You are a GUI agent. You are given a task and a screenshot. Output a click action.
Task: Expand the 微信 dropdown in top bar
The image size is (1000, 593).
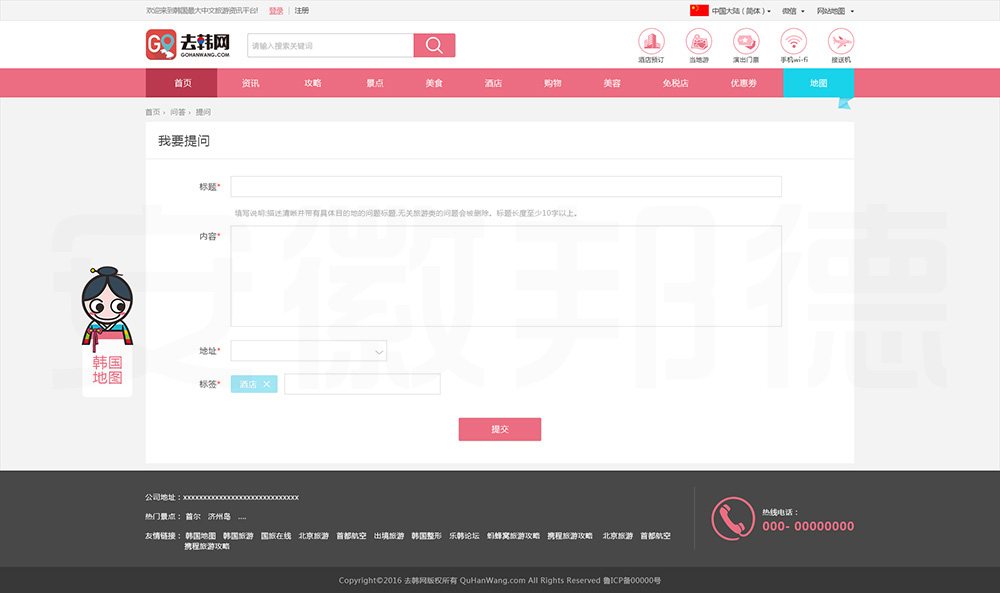pyautogui.click(x=795, y=11)
